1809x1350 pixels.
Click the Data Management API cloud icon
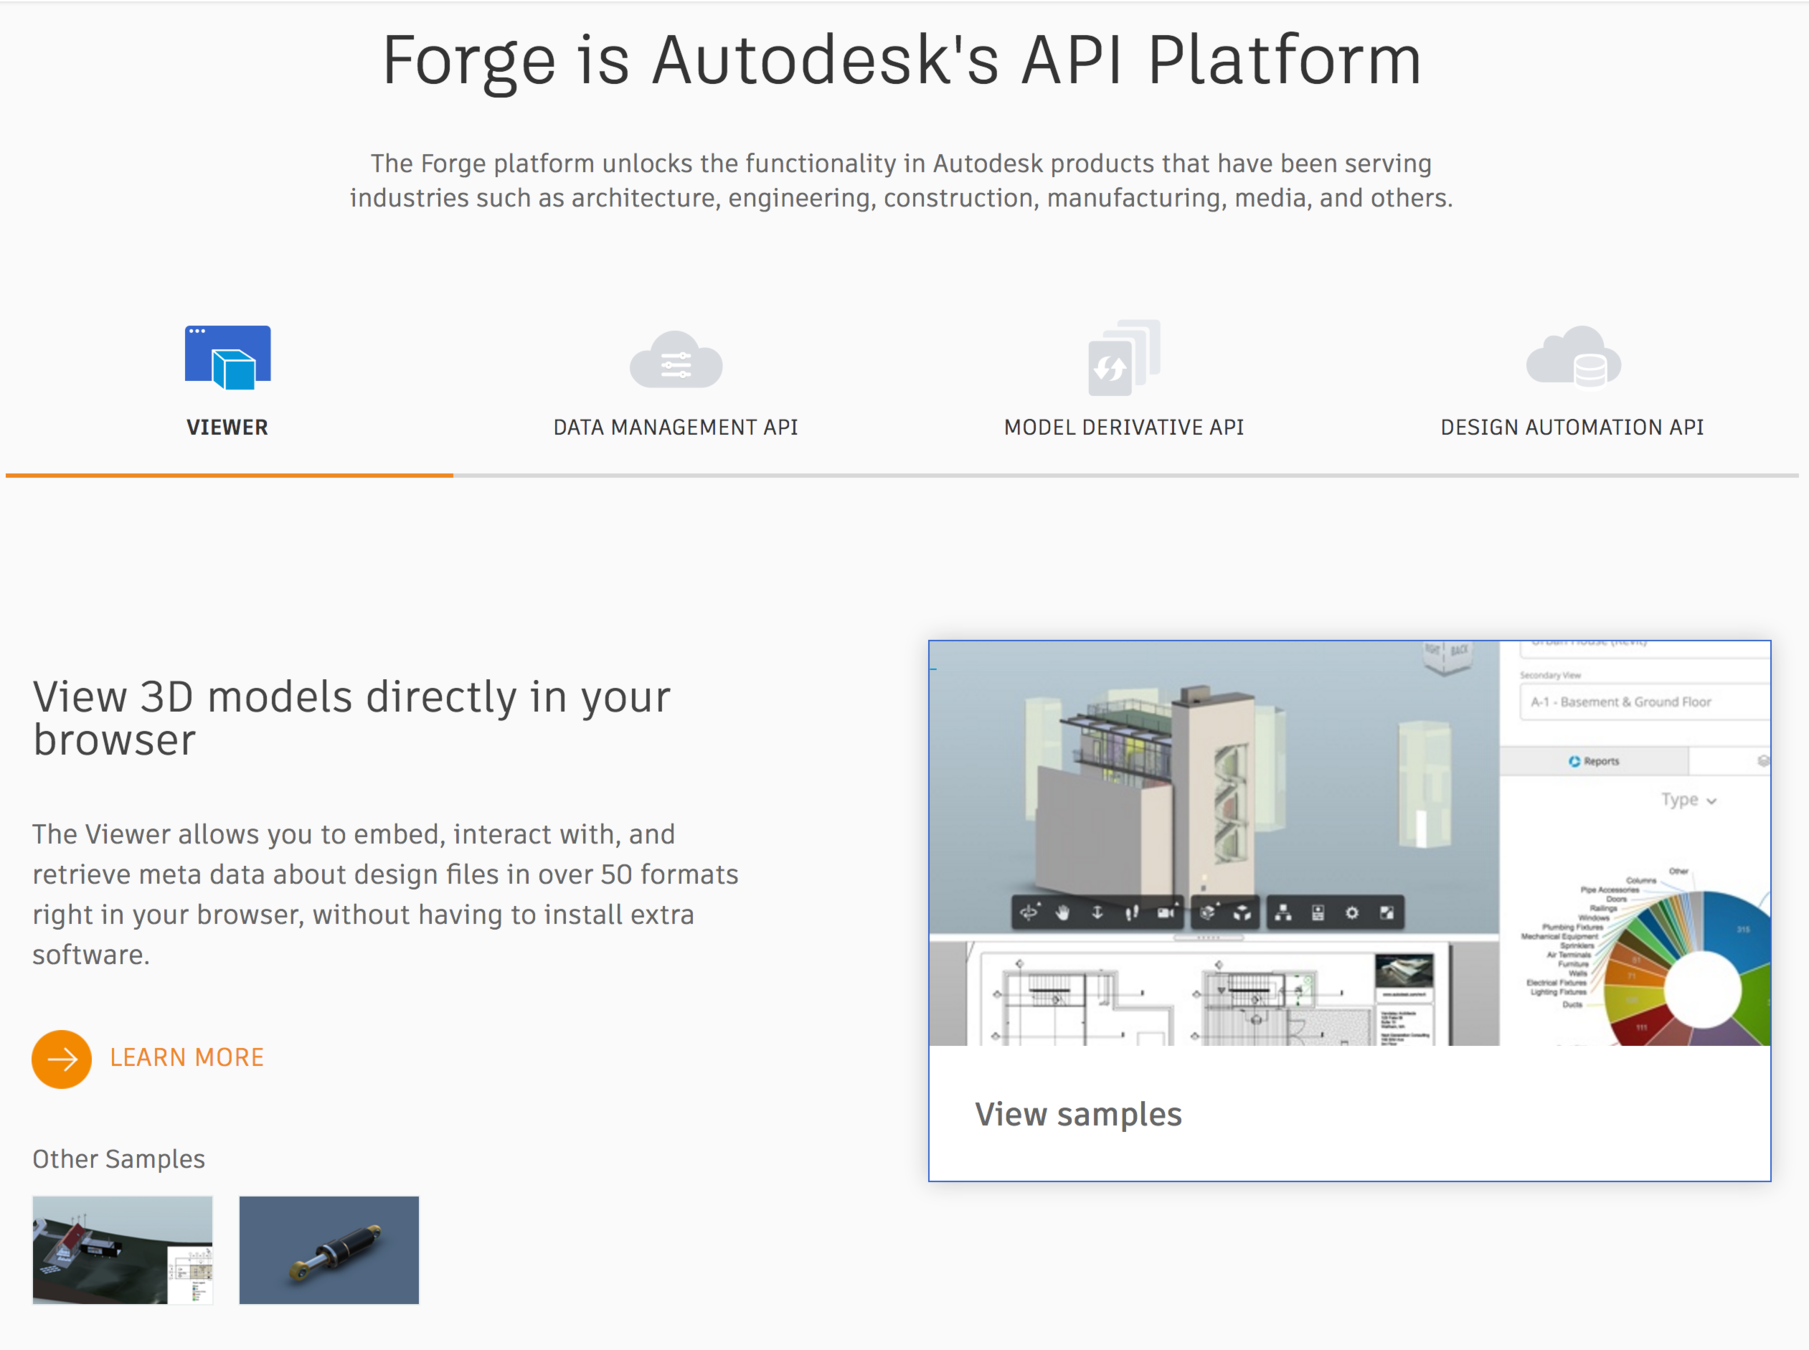click(x=676, y=360)
